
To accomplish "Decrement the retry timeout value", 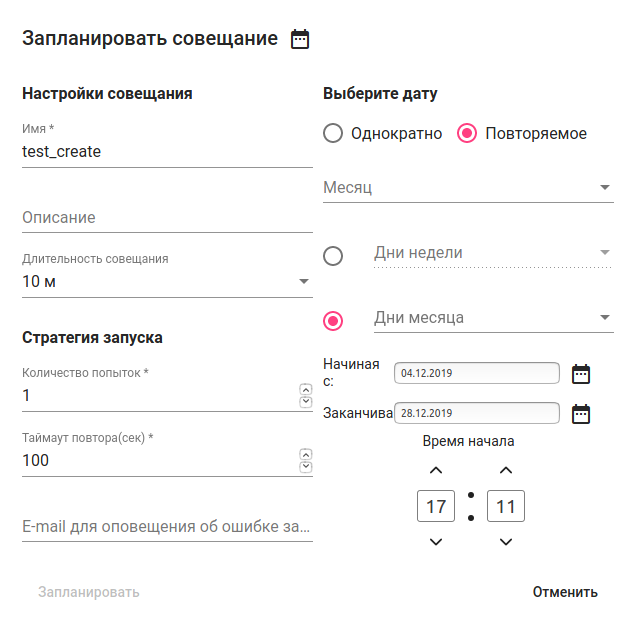I will (305, 467).
